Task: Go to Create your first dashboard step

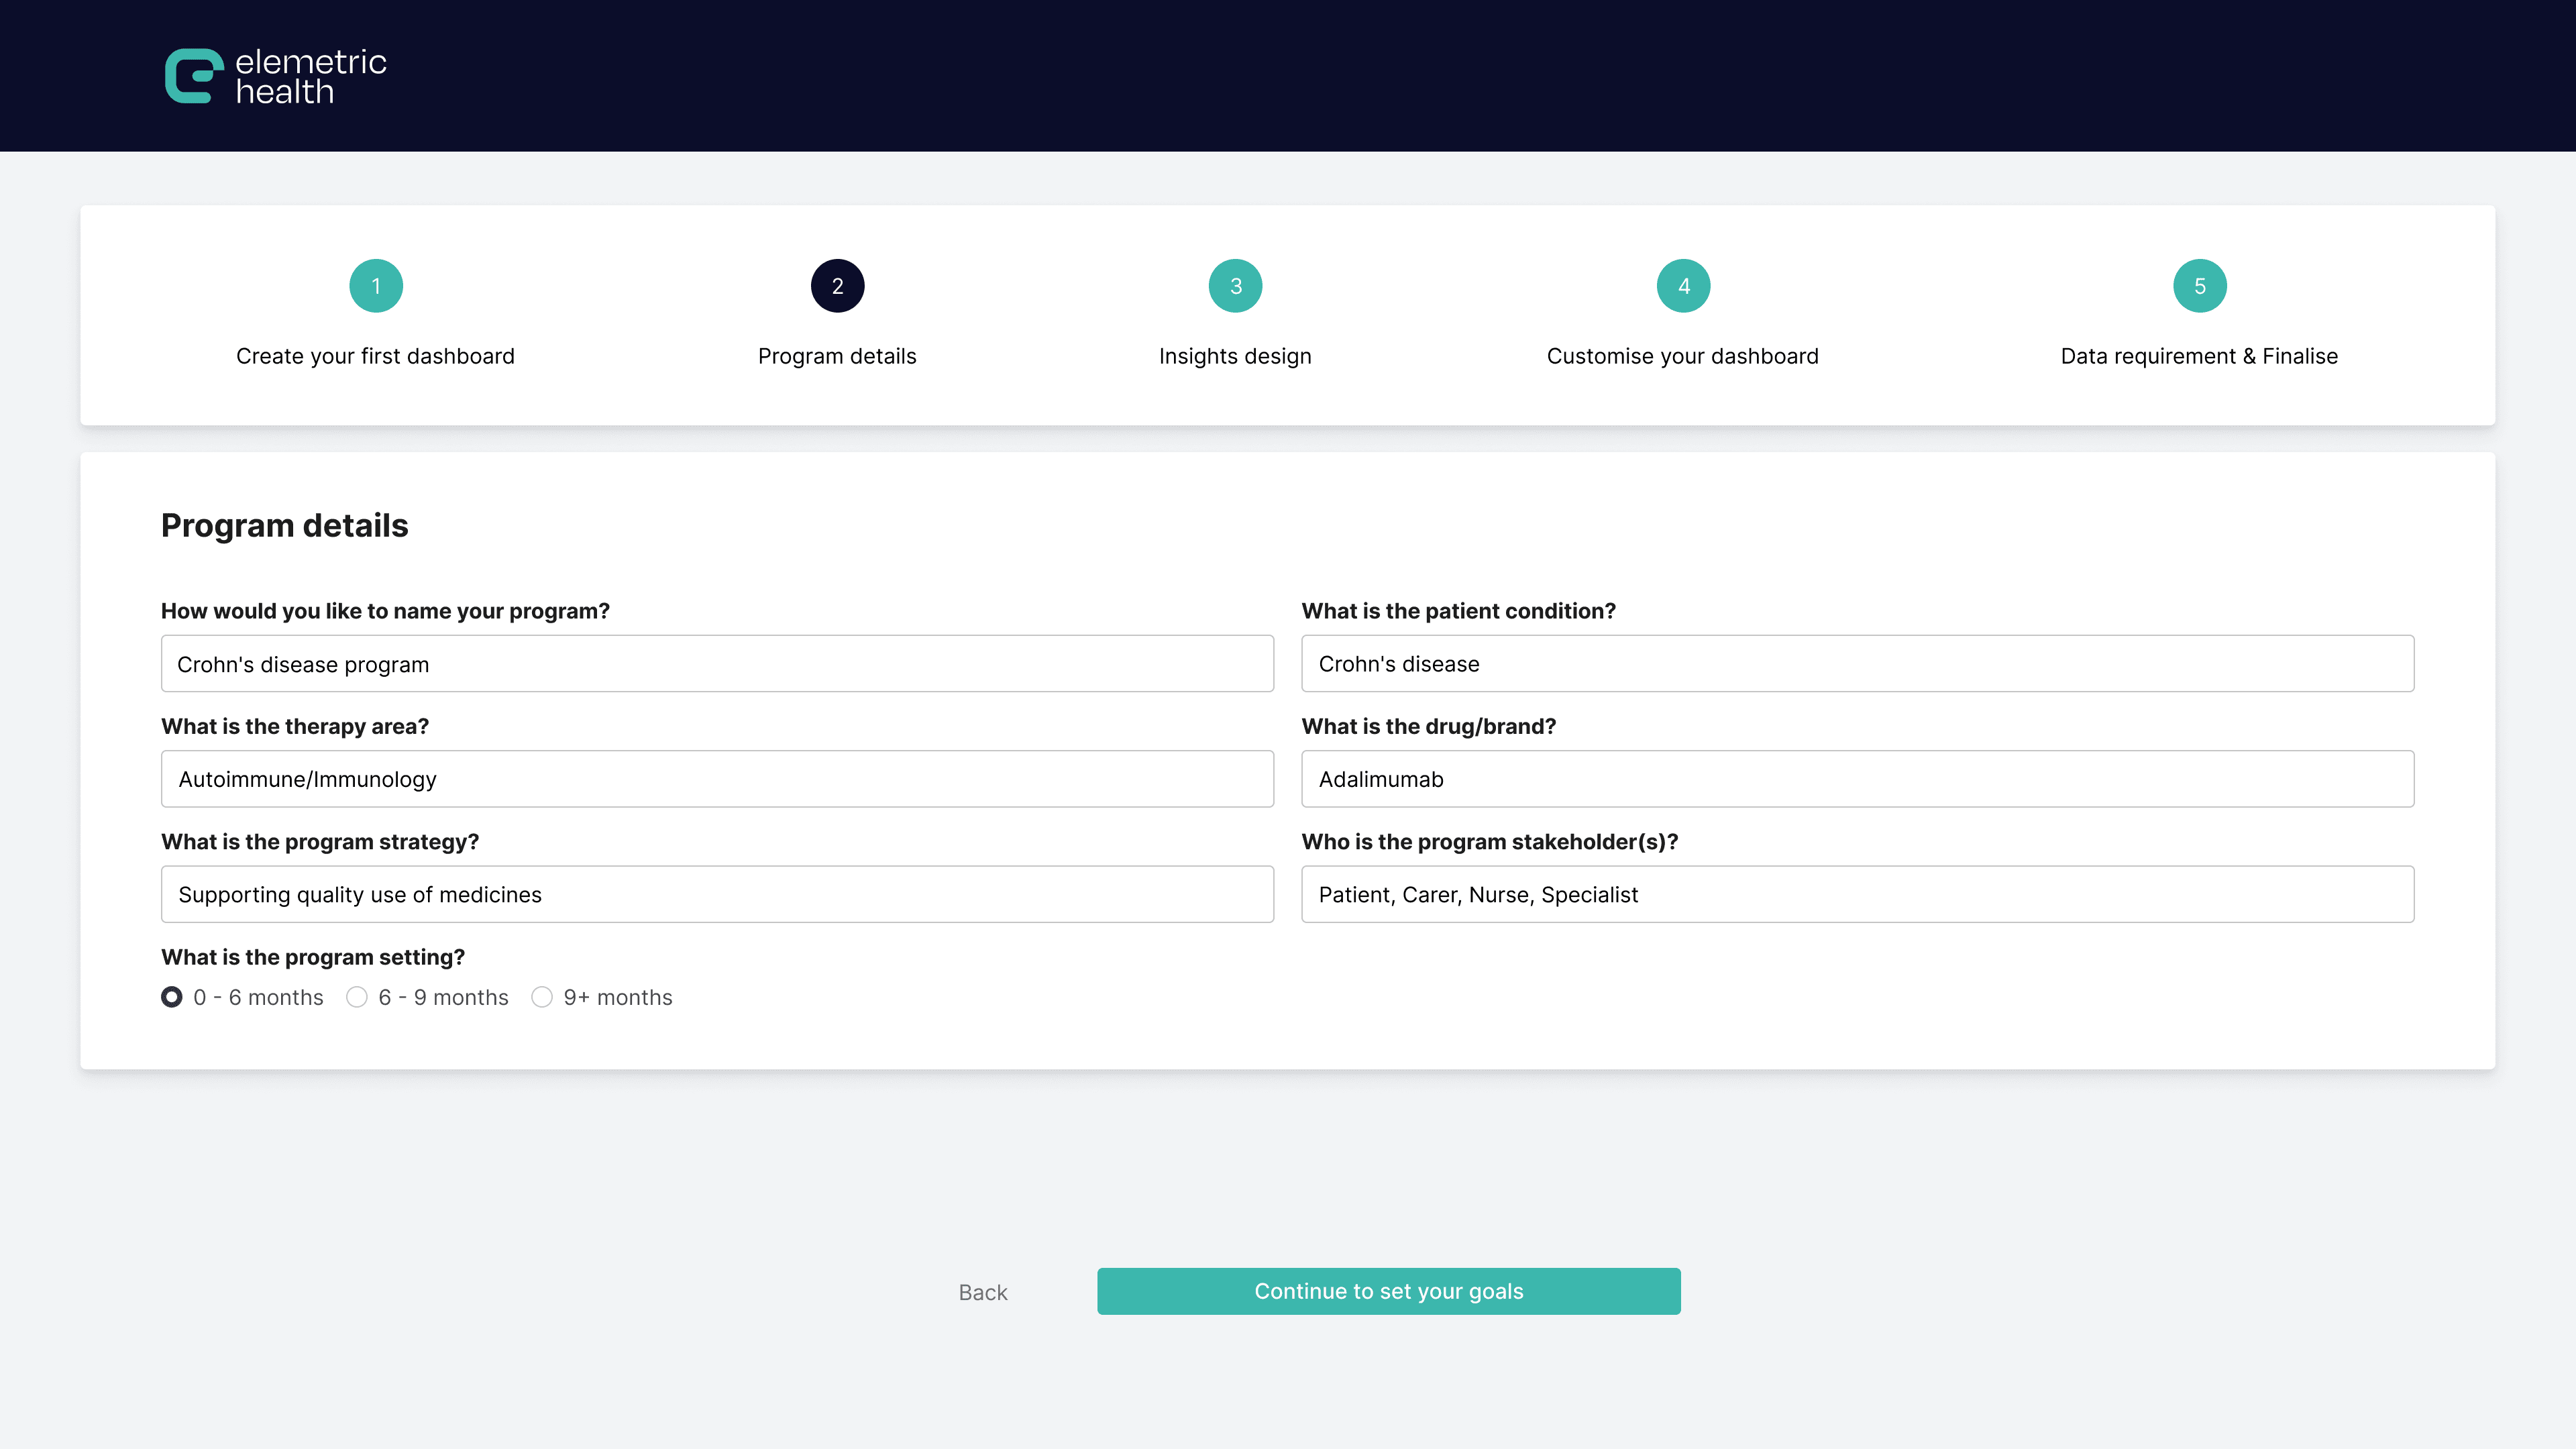Action: (375, 356)
